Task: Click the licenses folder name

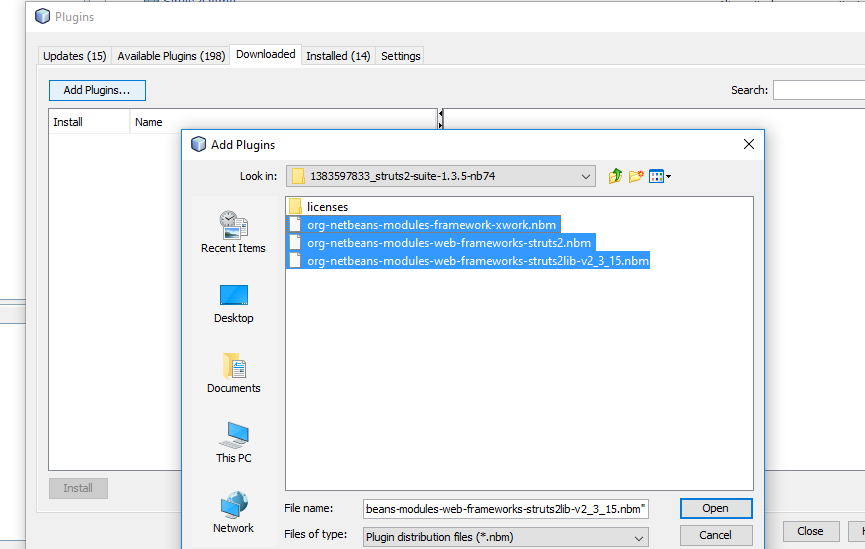Action: [x=327, y=207]
